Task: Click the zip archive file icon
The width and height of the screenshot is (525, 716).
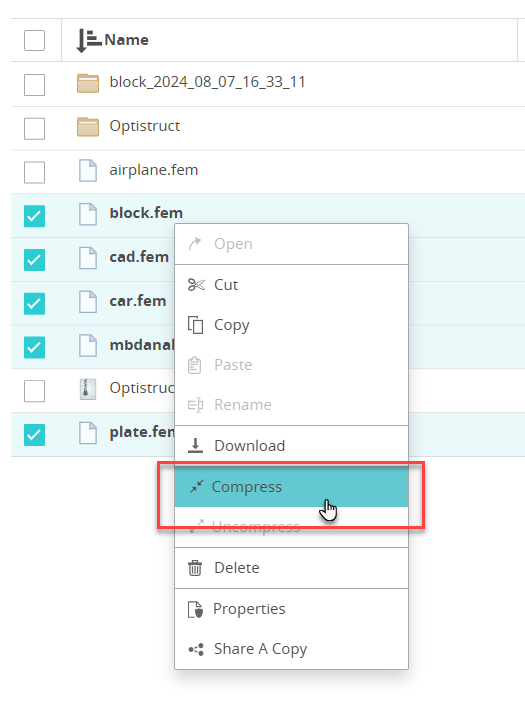Action: click(x=88, y=389)
